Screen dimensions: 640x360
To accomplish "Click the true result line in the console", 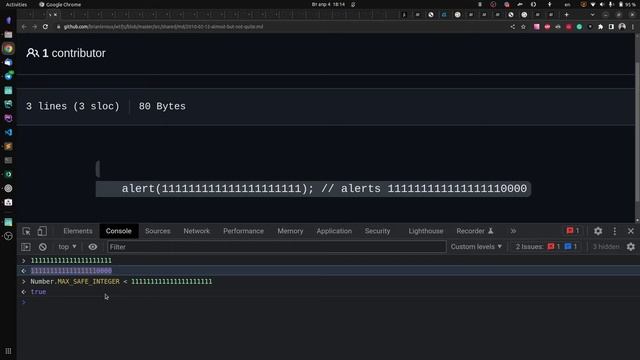I will coord(329,292).
